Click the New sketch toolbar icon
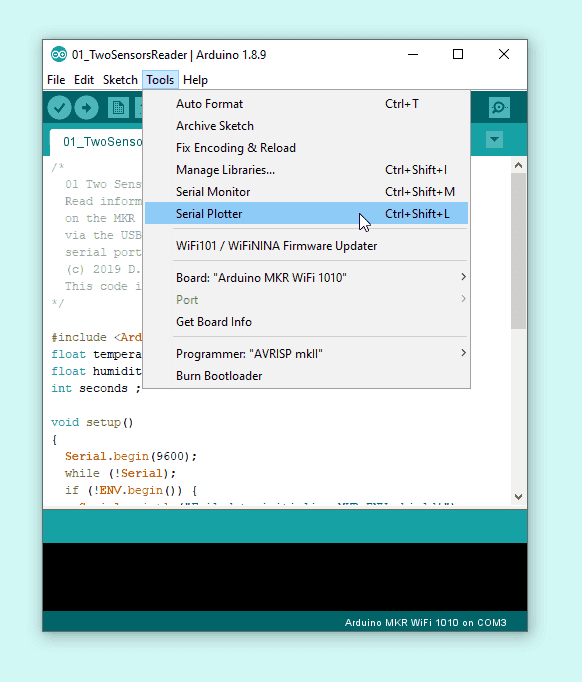Image resolution: width=582 pixels, height=682 pixels. (x=118, y=107)
